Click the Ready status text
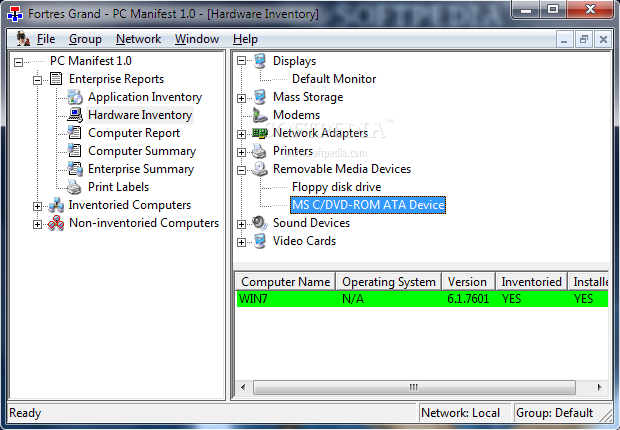The height and width of the screenshot is (430, 620). coord(25,413)
